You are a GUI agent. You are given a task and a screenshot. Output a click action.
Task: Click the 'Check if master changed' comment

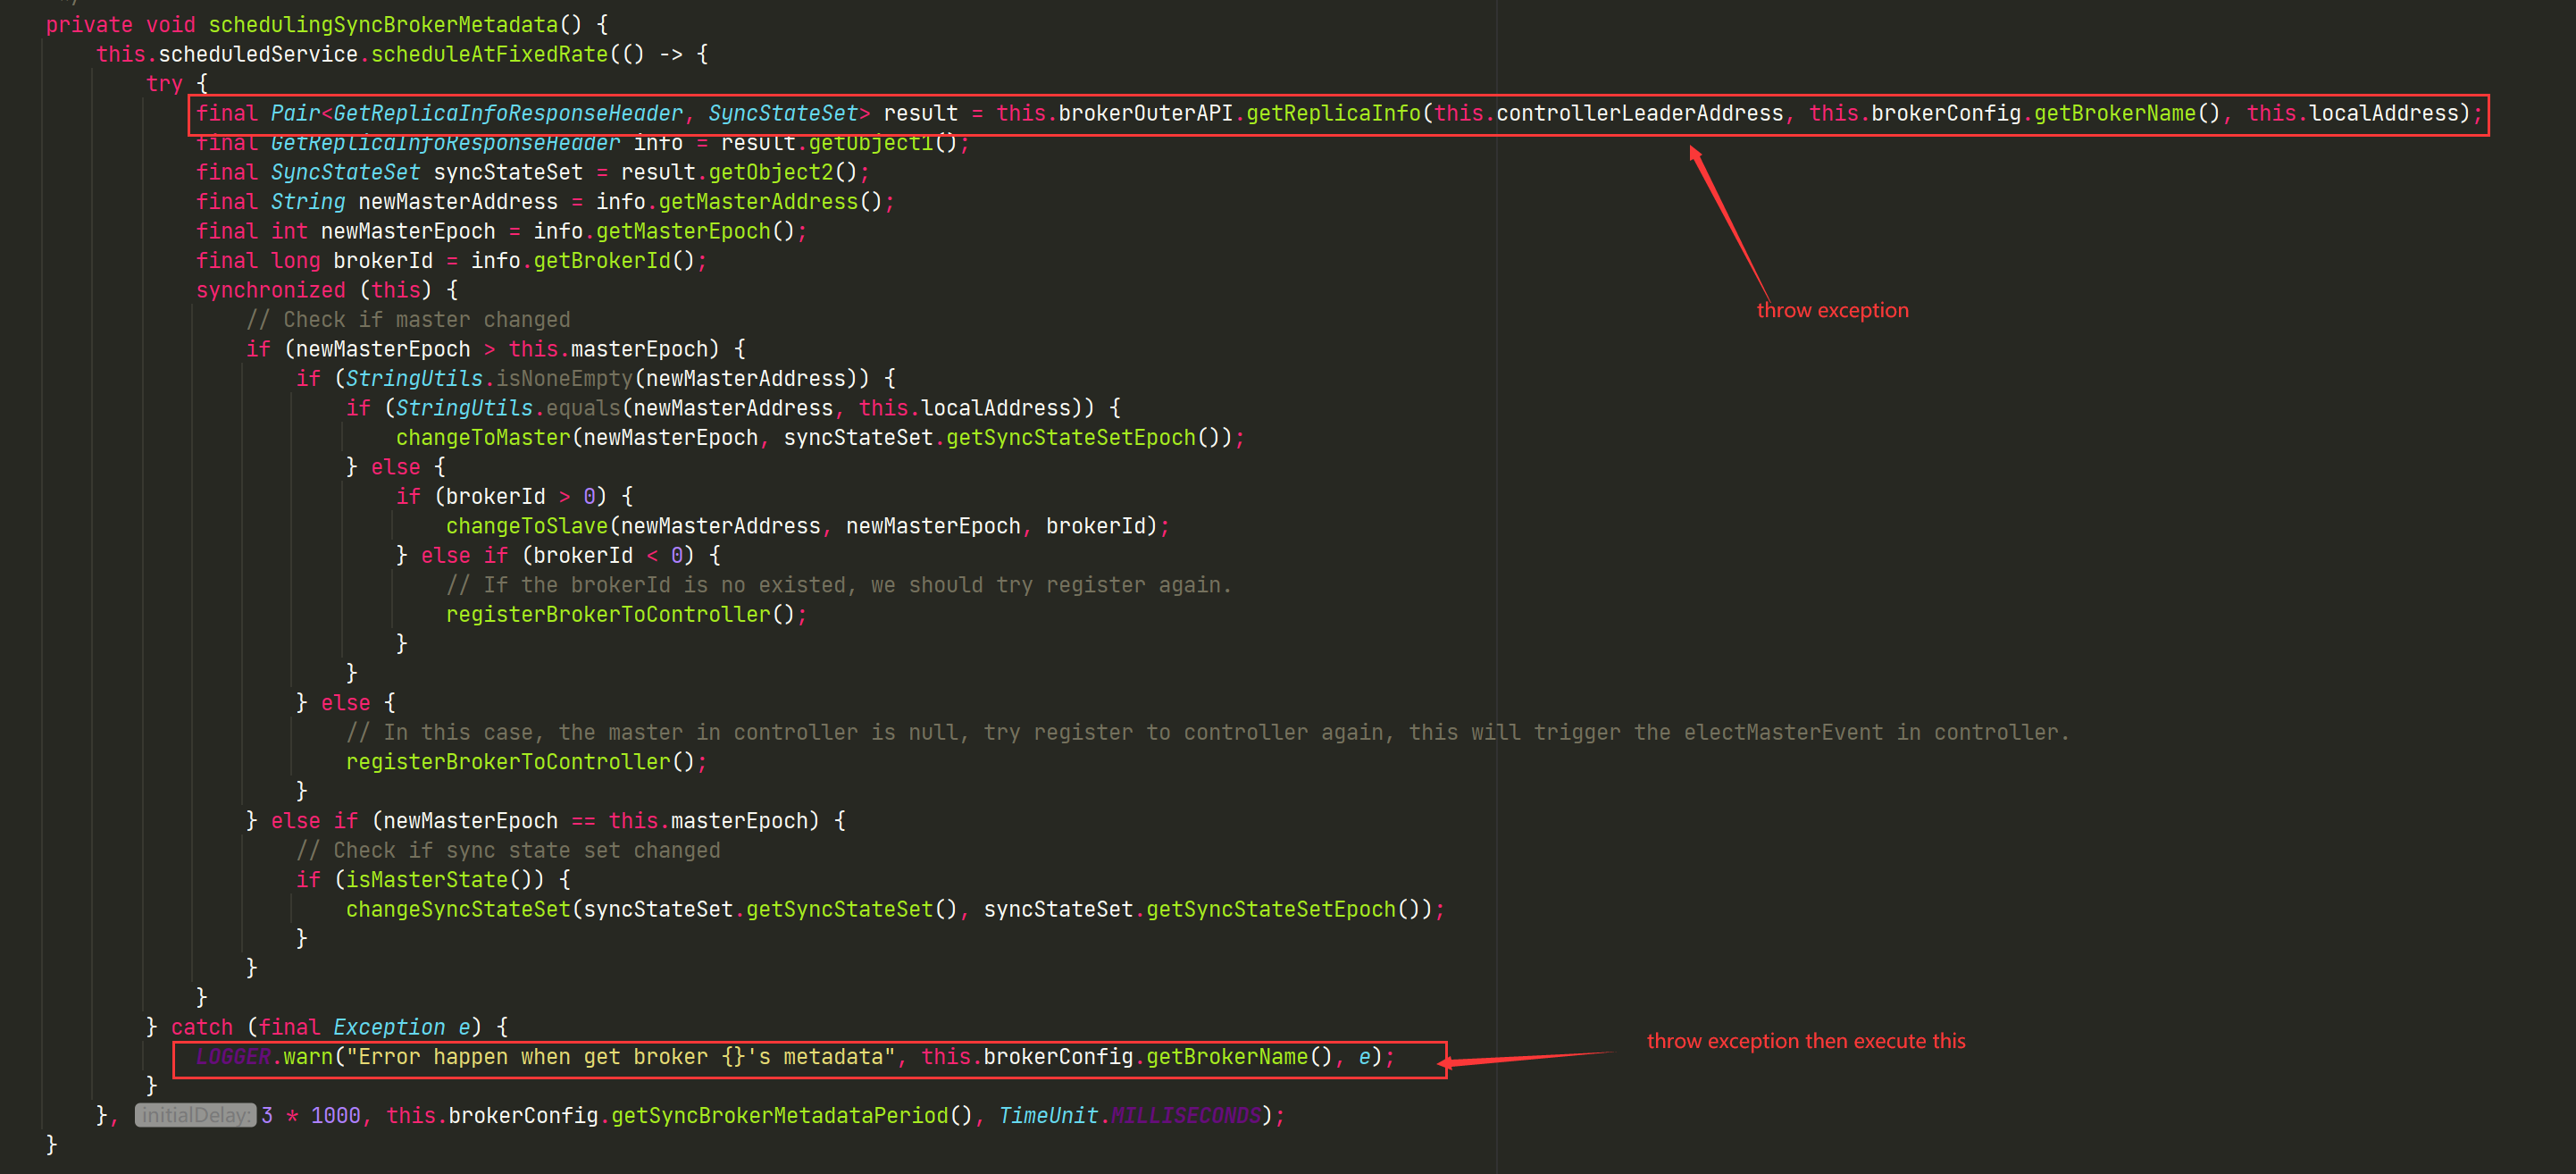pyautogui.click(x=408, y=320)
